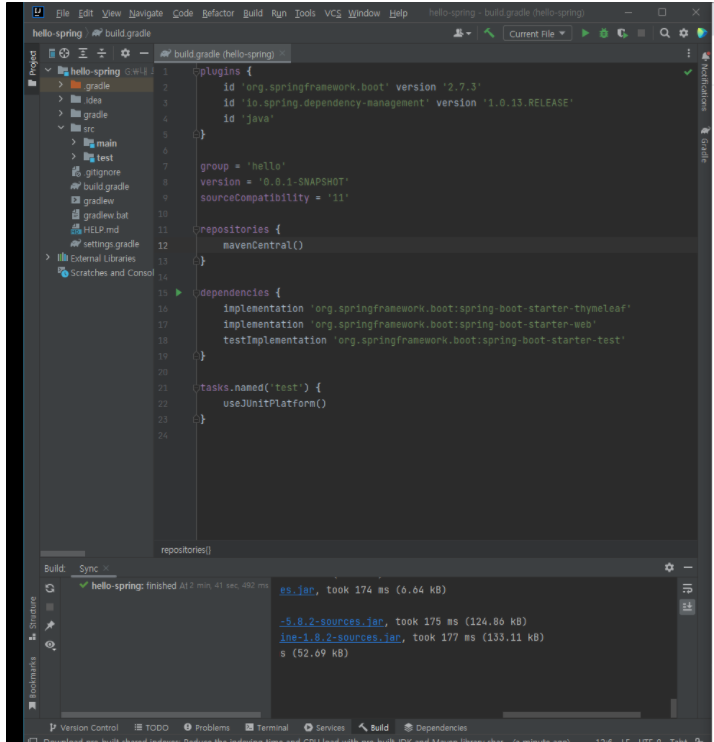
Task: Open the JetBrains Toolbox colorful icon
Action: [702, 33]
